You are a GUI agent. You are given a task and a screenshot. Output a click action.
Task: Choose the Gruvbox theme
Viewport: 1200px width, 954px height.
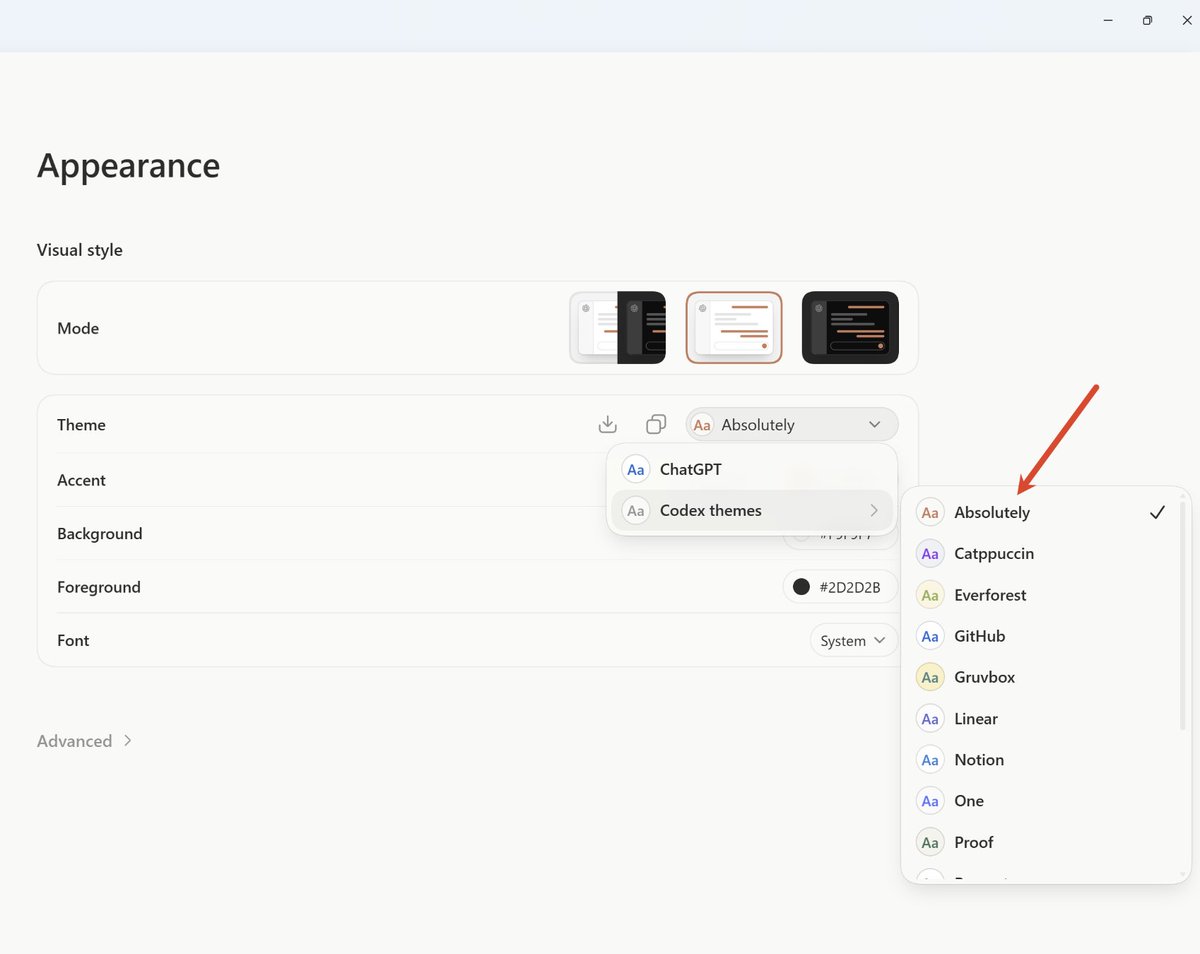[1042, 677]
